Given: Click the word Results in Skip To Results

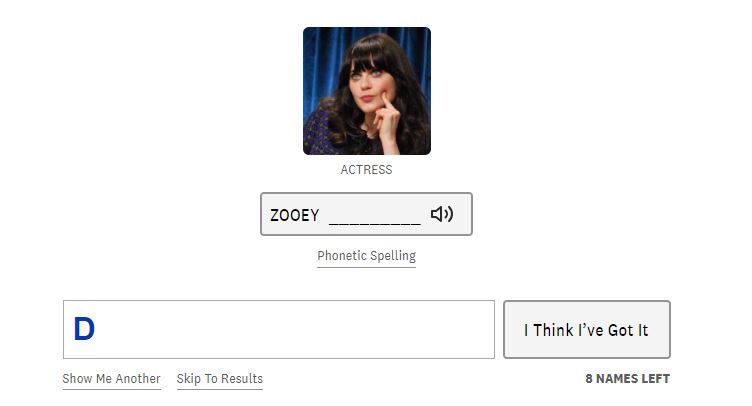Looking at the screenshot, I should point(242,378).
